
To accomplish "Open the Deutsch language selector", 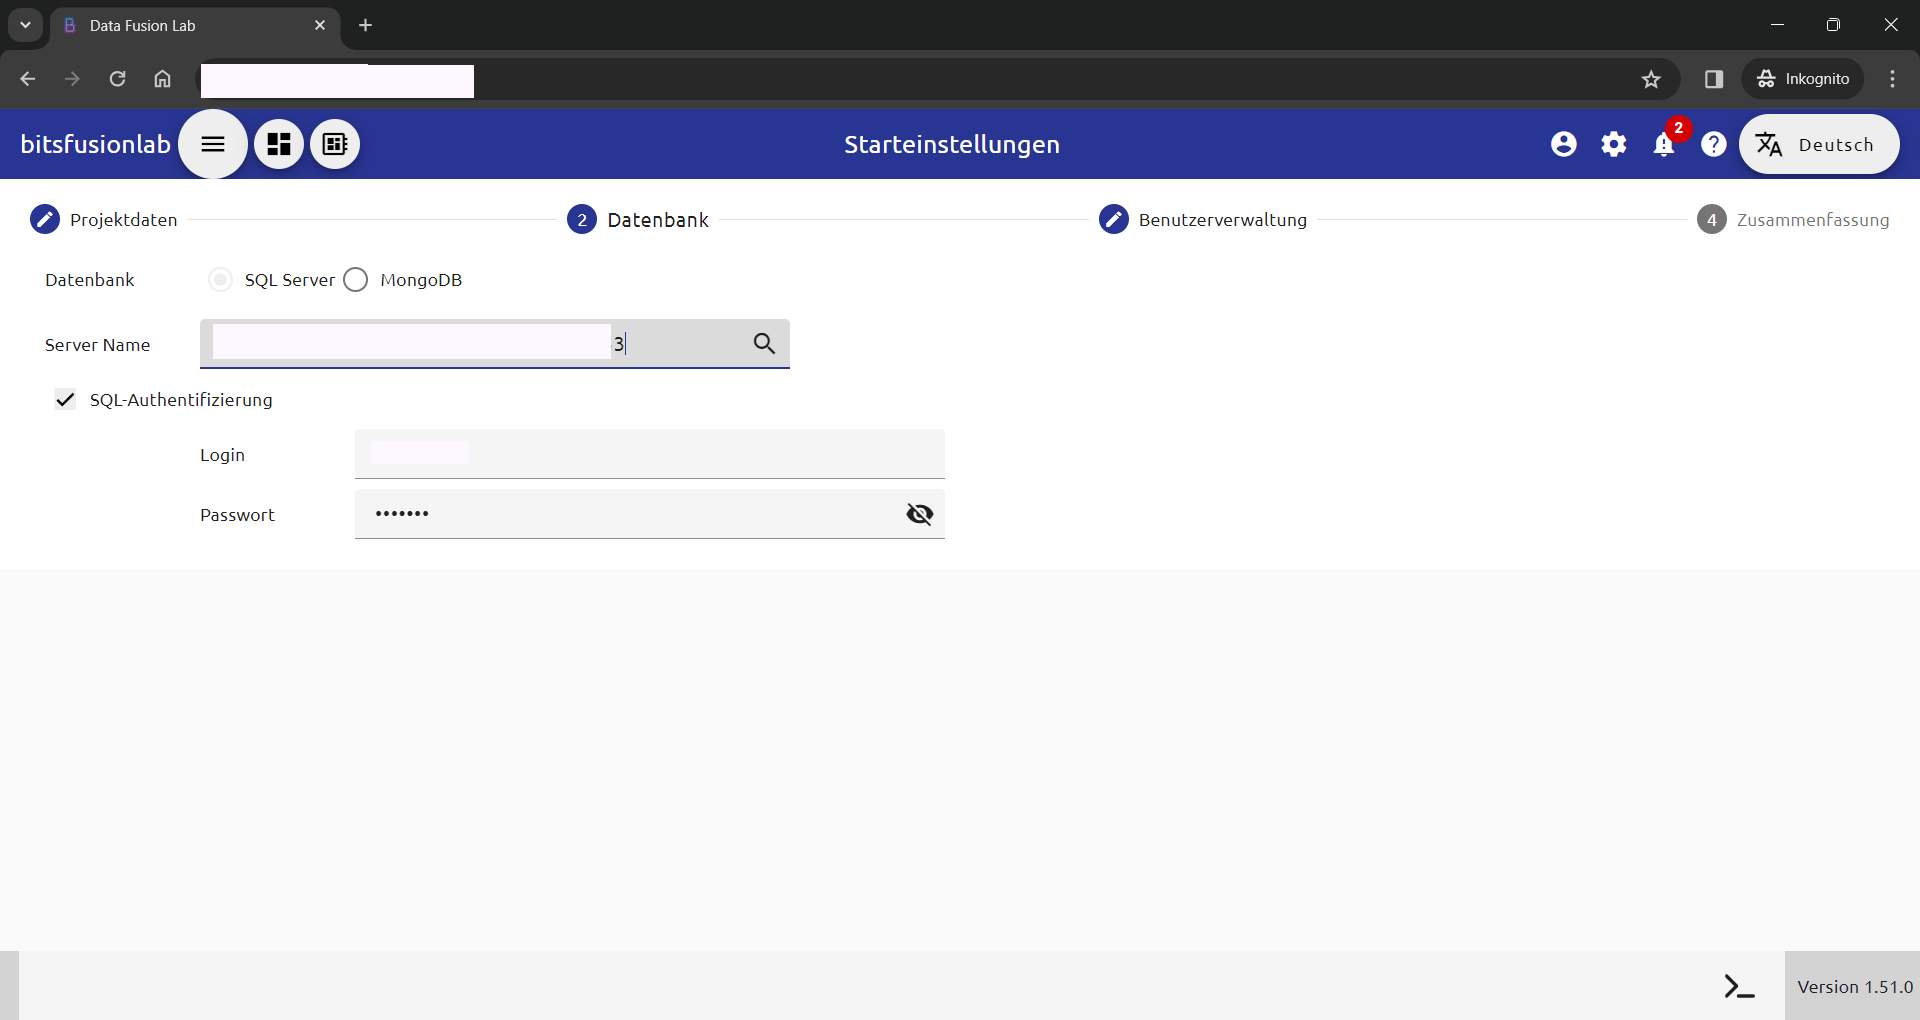I will (x=1819, y=144).
